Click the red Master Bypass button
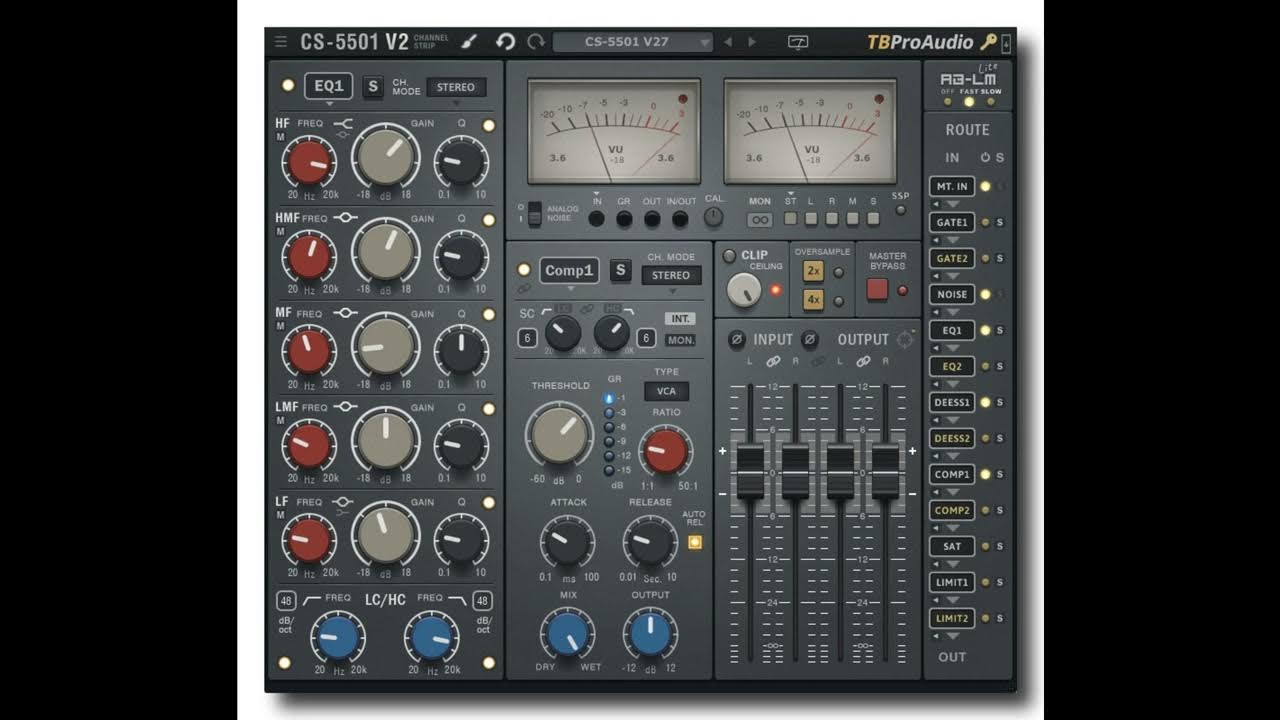The image size is (1280, 720). (x=877, y=290)
